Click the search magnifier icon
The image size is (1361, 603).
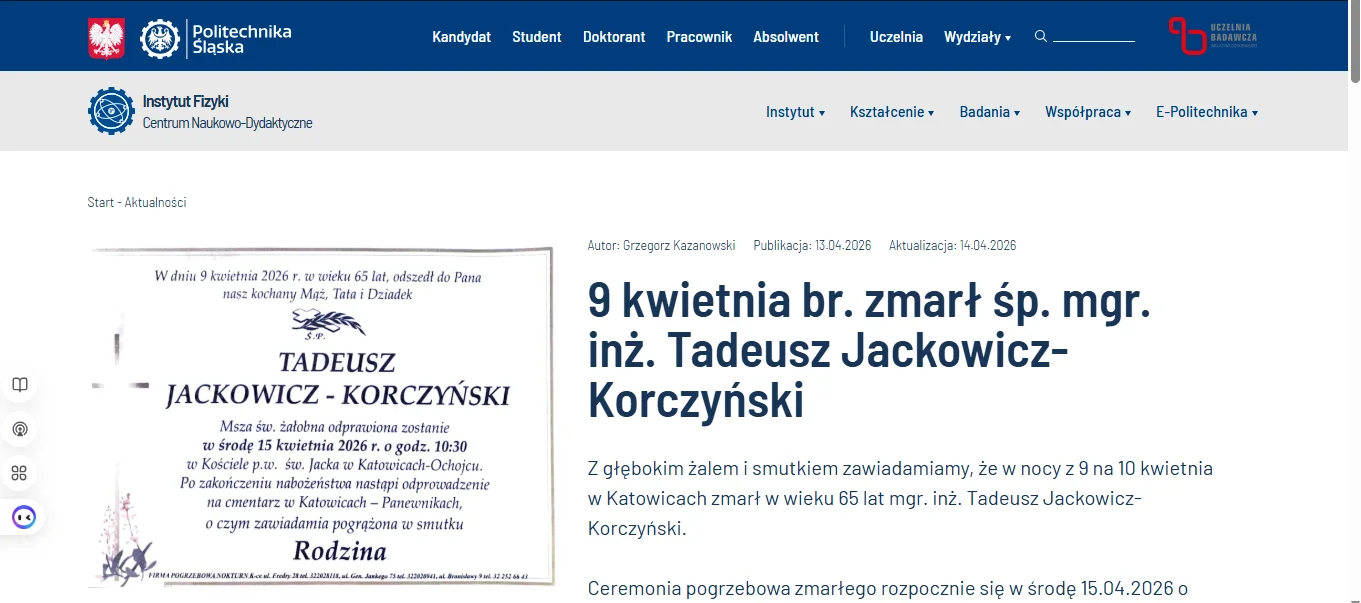1041,36
